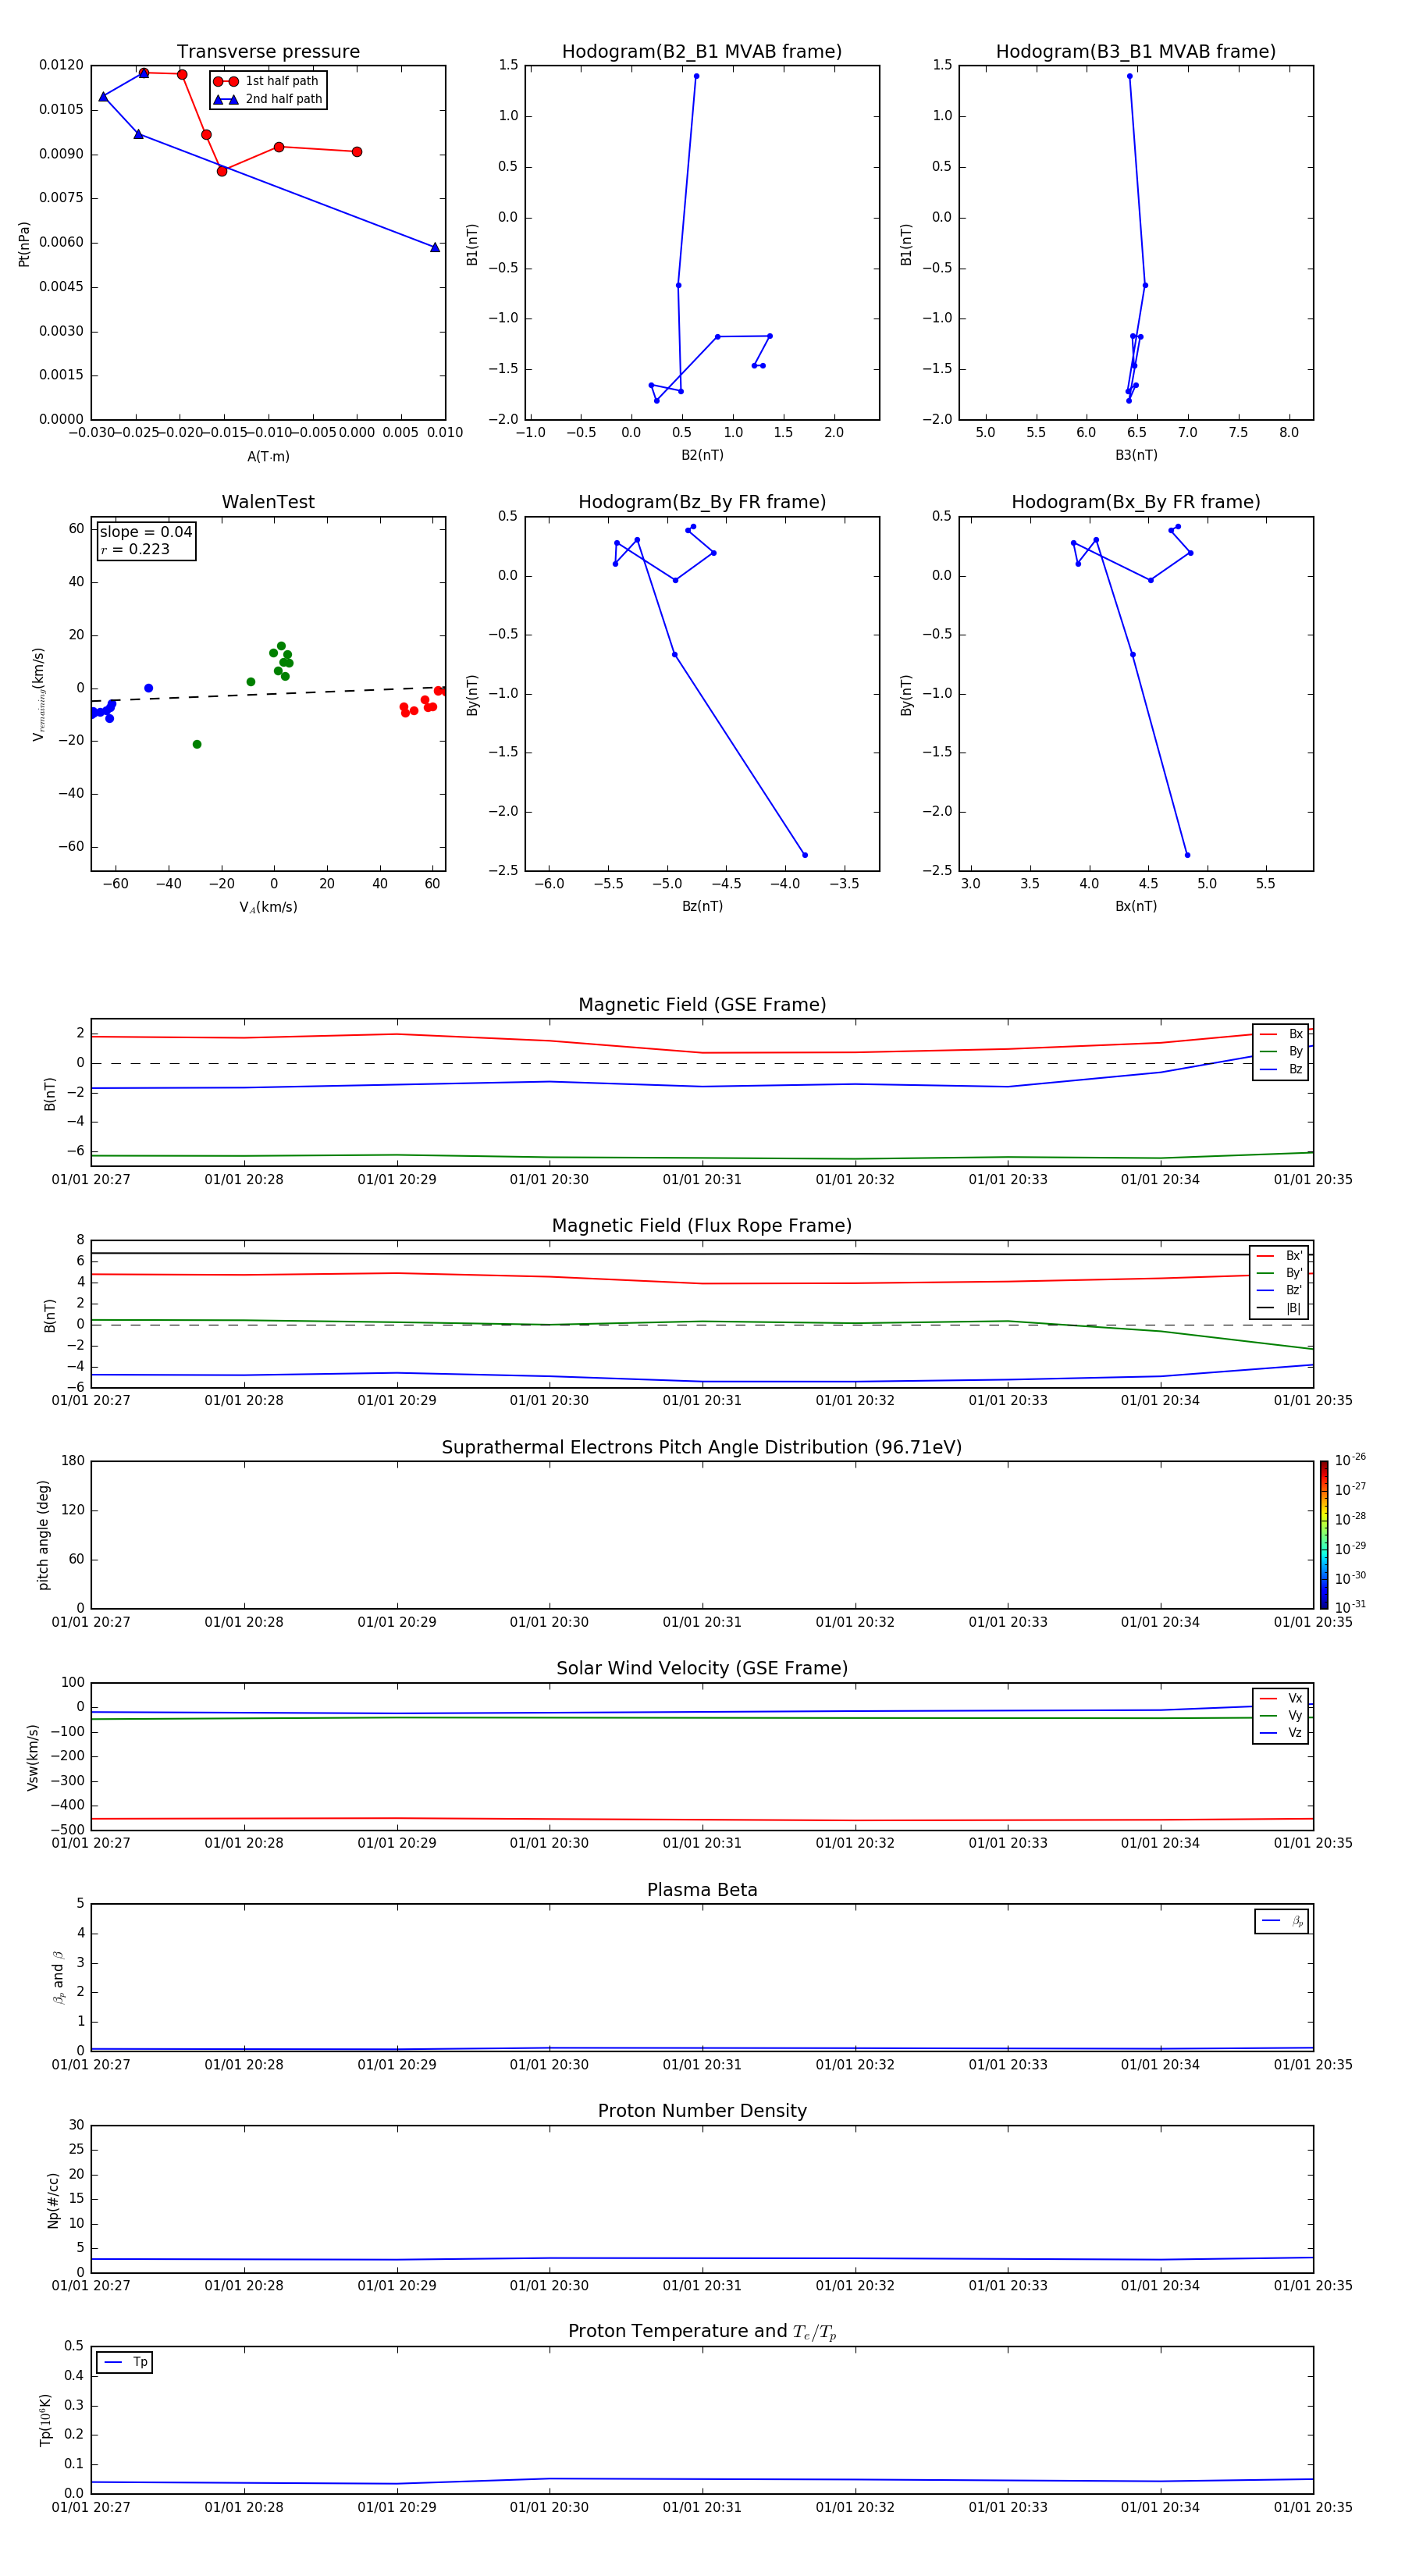Click the colorbar label 10^-31

click(x=1350, y=1607)
